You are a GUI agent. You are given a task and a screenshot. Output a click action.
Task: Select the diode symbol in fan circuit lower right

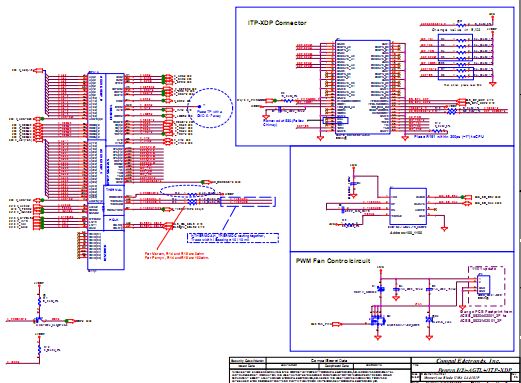tap(429, 320)
